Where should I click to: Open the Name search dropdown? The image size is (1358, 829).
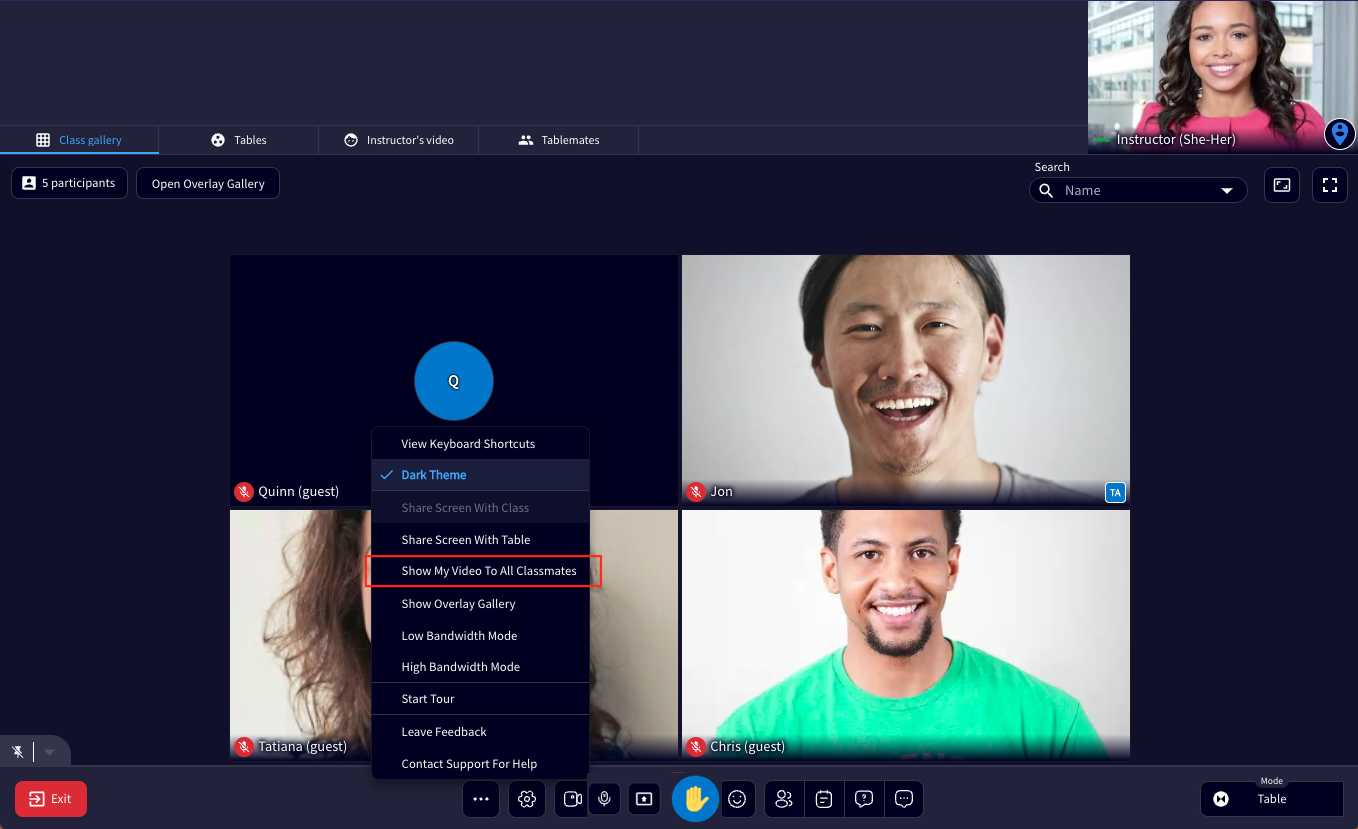pyautogui.click(x=1227, y=190)
